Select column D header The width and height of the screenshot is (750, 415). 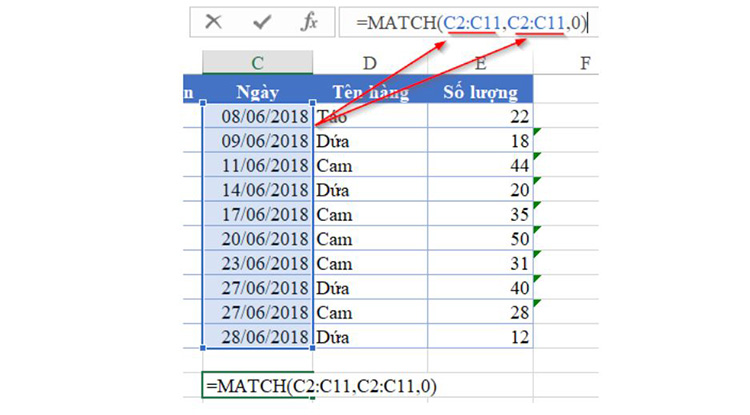(x=370, y=63)
